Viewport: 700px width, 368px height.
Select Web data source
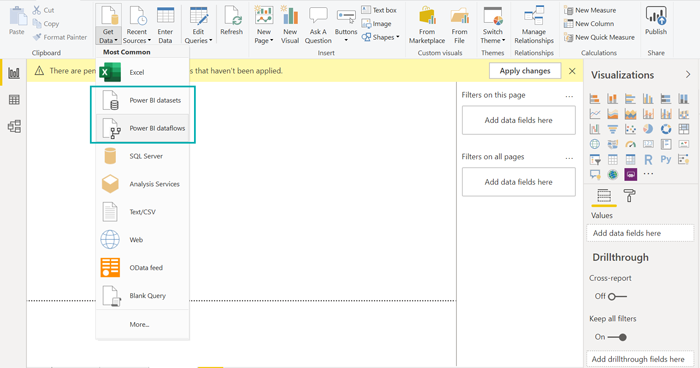(142, 240)
